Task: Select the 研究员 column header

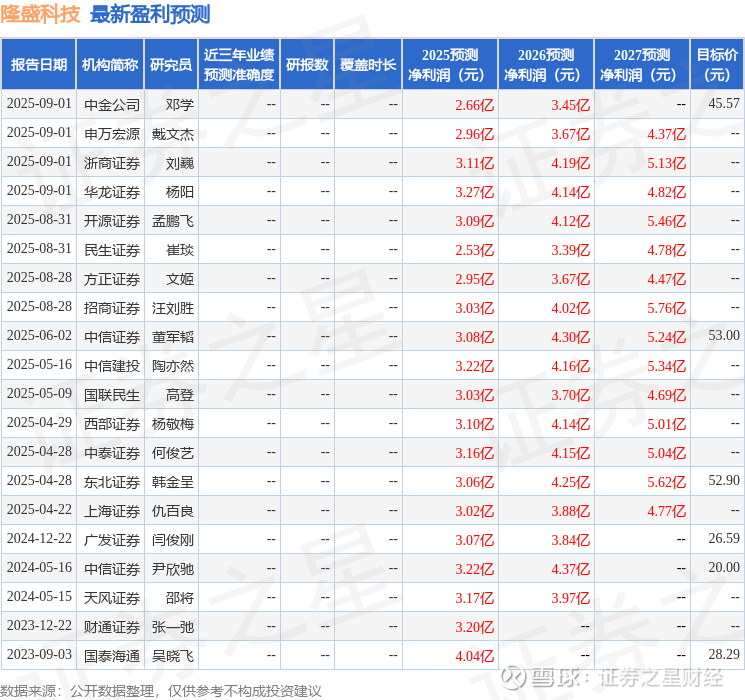Action: click(171, 65)
